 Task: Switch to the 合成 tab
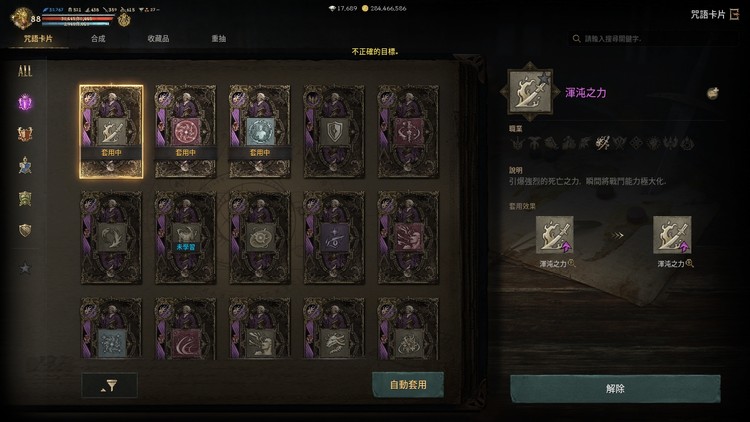pos(98,39)
